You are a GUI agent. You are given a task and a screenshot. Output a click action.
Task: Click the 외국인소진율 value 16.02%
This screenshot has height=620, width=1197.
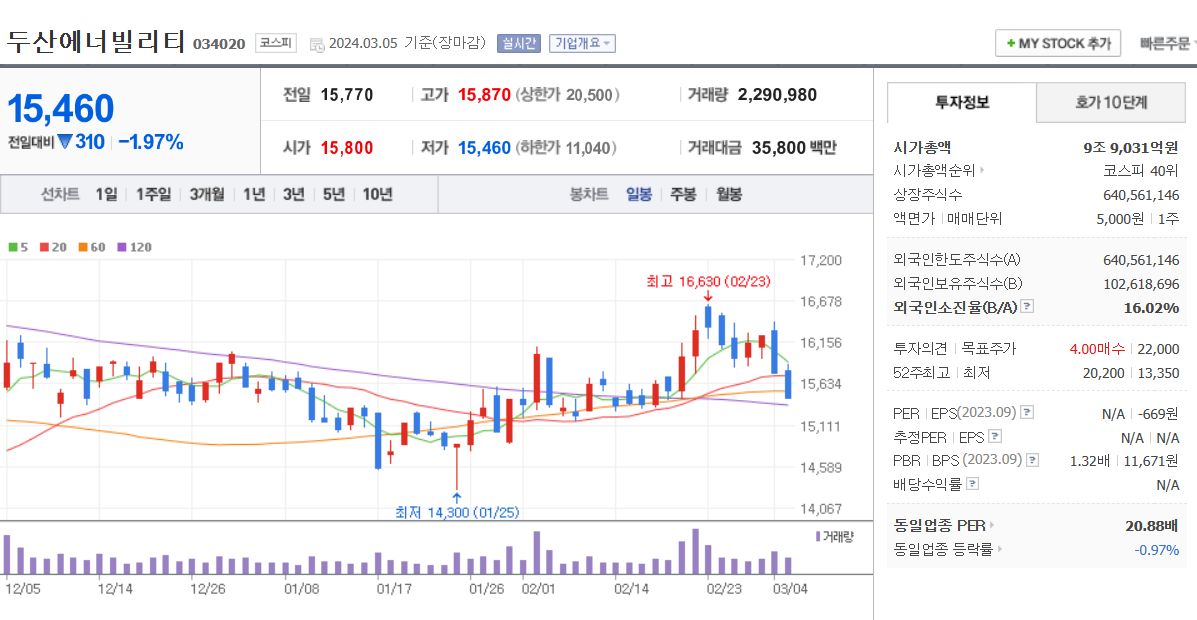1152,308
